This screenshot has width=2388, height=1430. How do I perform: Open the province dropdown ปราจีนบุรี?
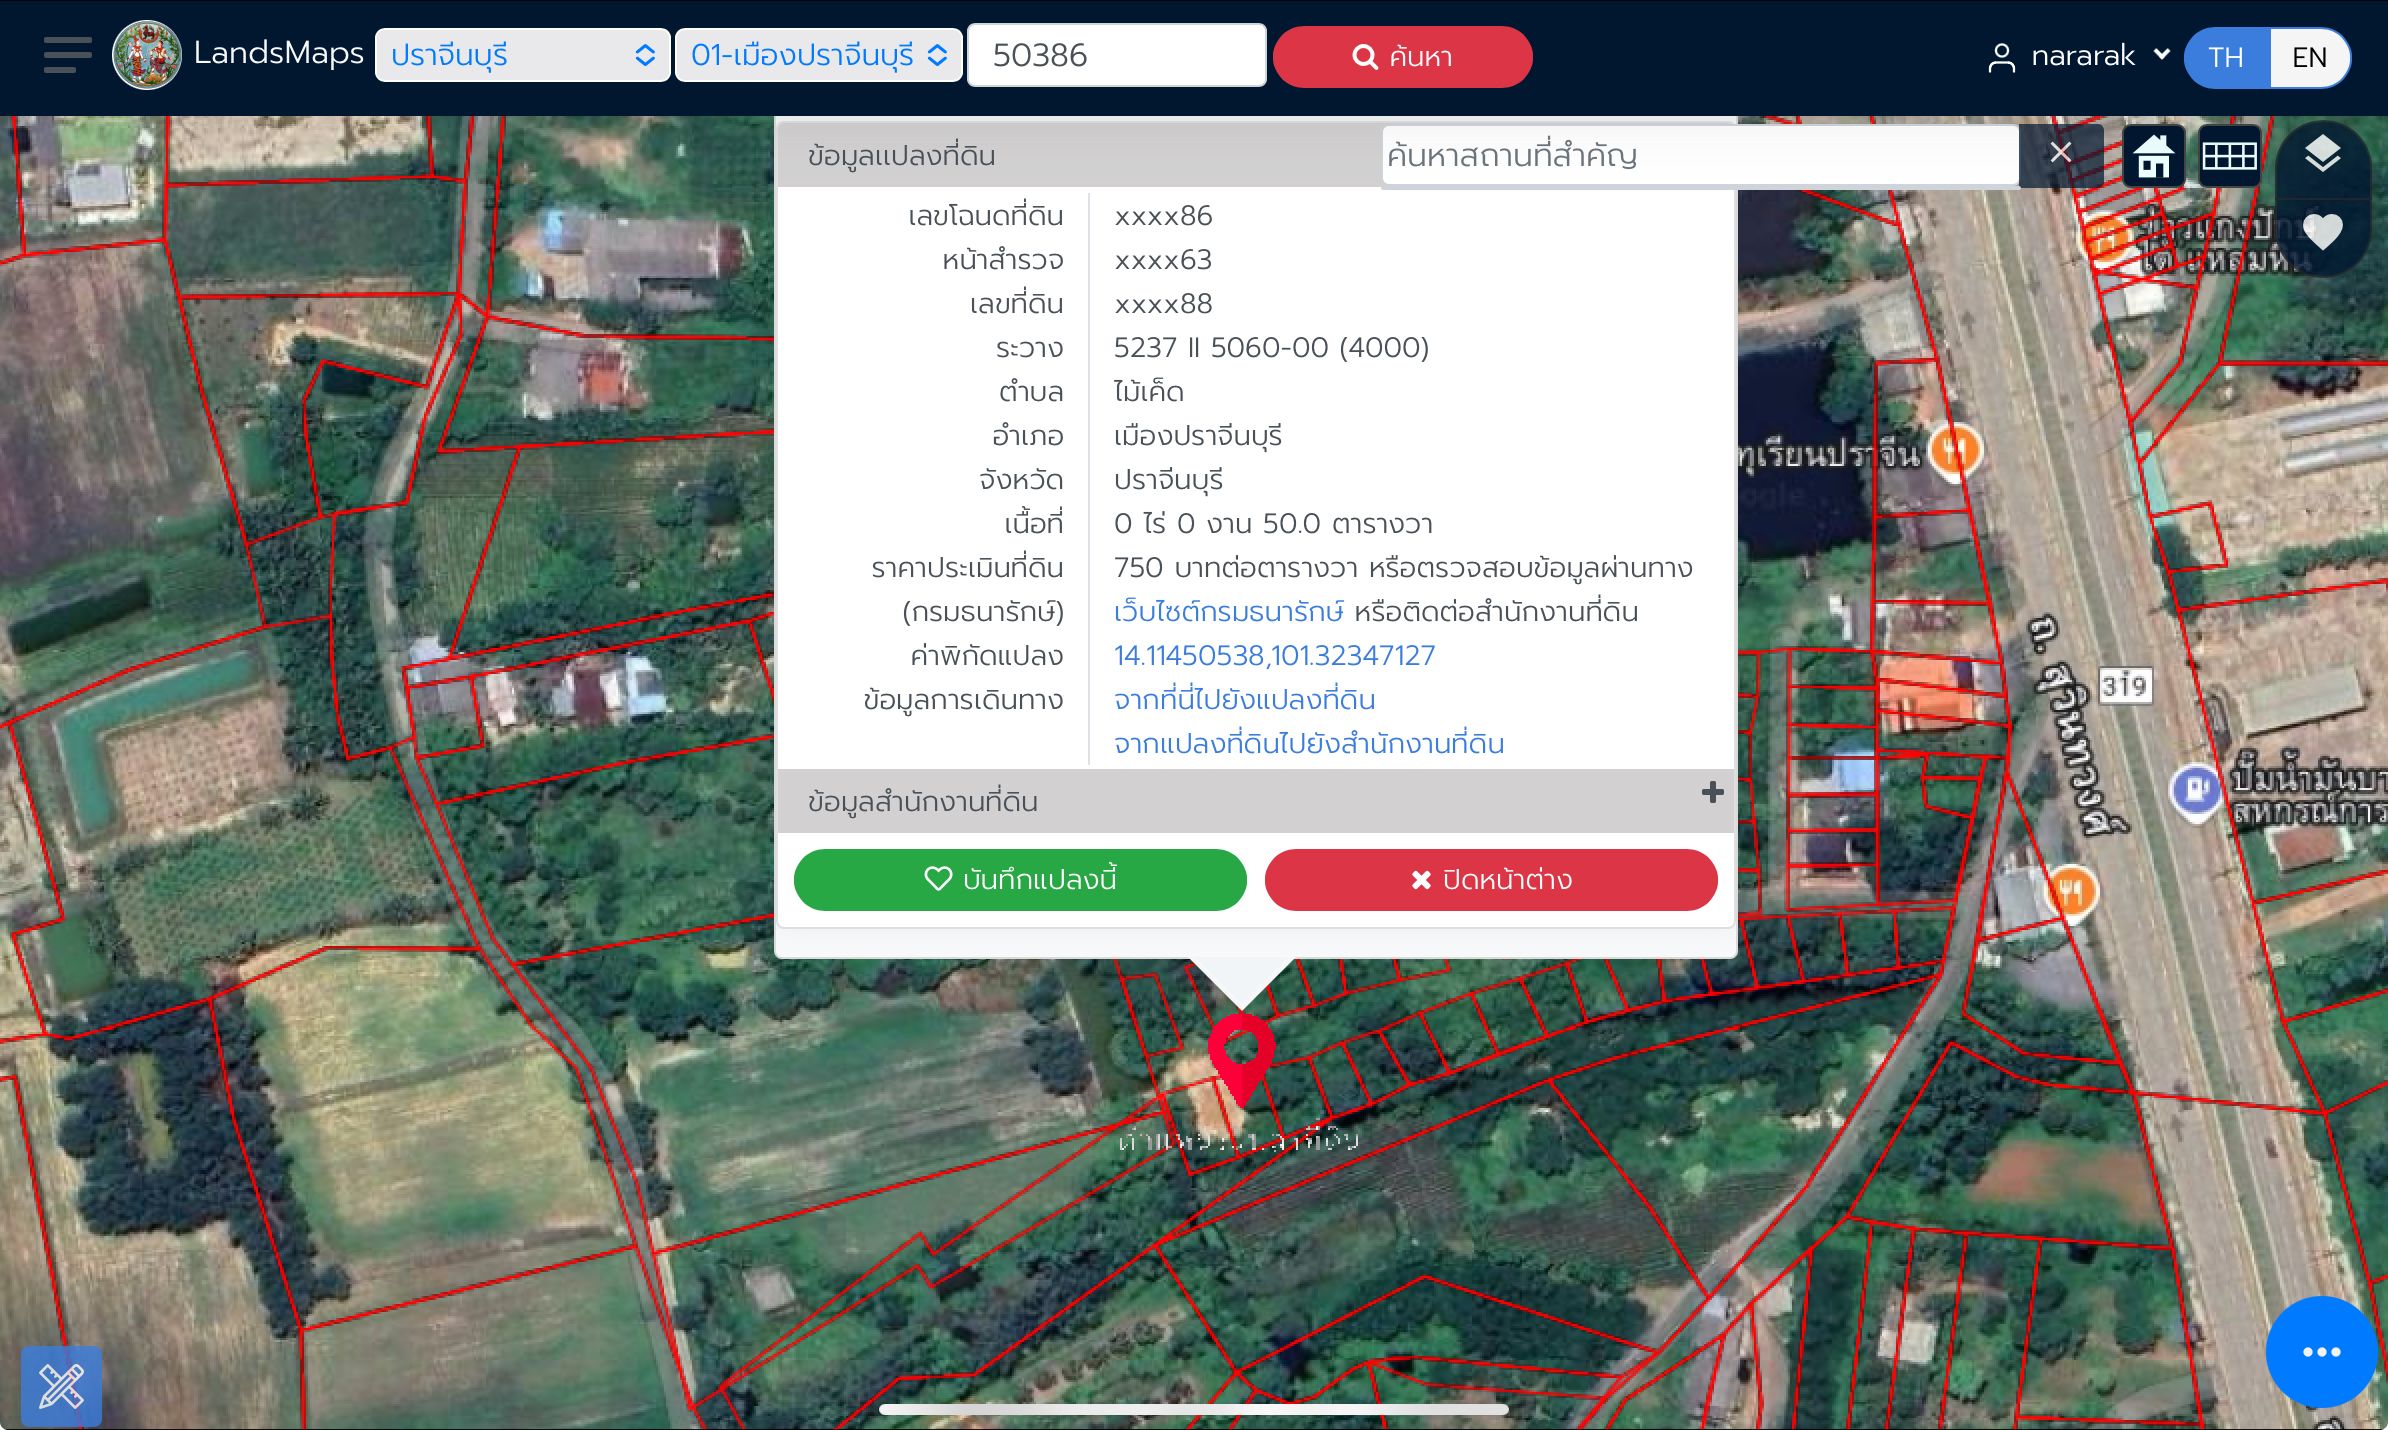tap(522, 55)
